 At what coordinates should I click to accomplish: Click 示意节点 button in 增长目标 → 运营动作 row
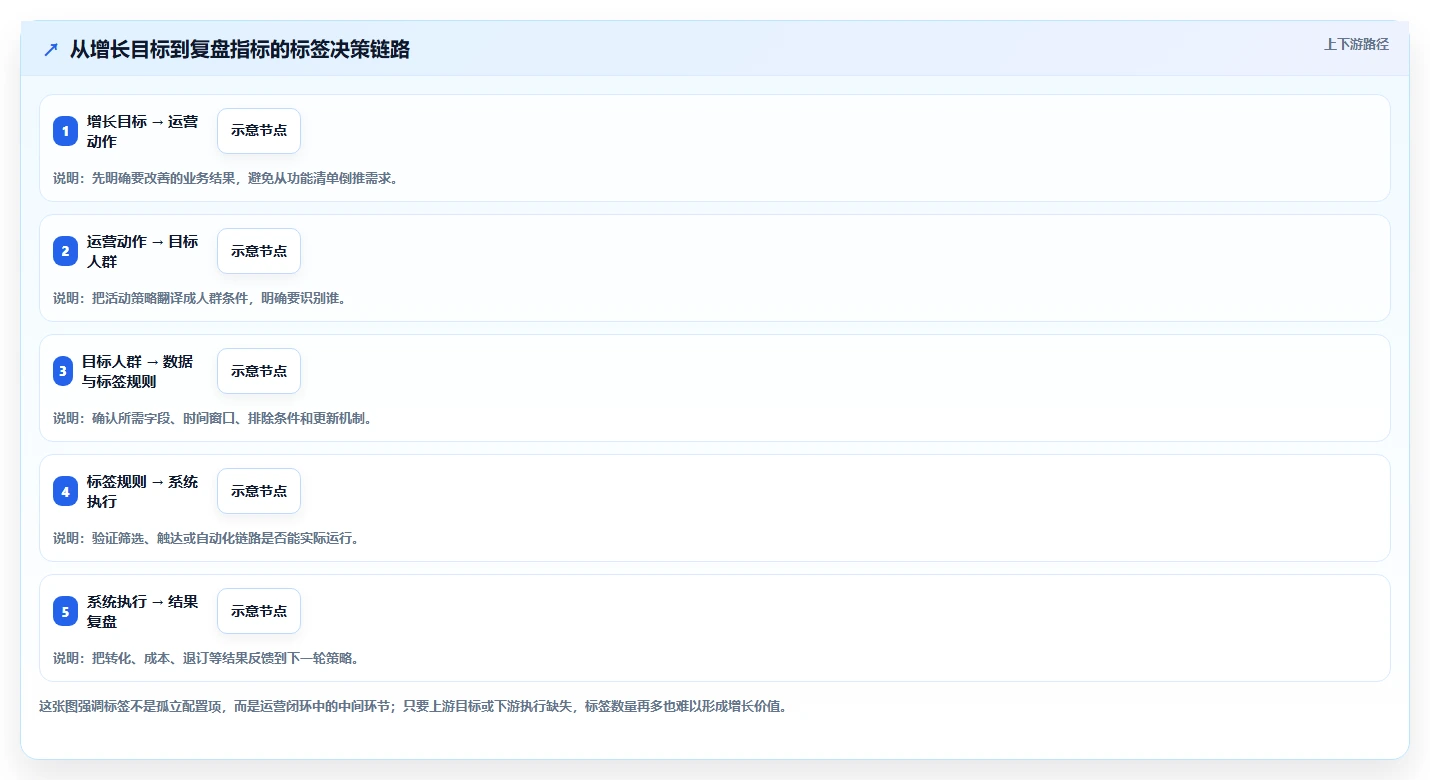coord(259,131)
